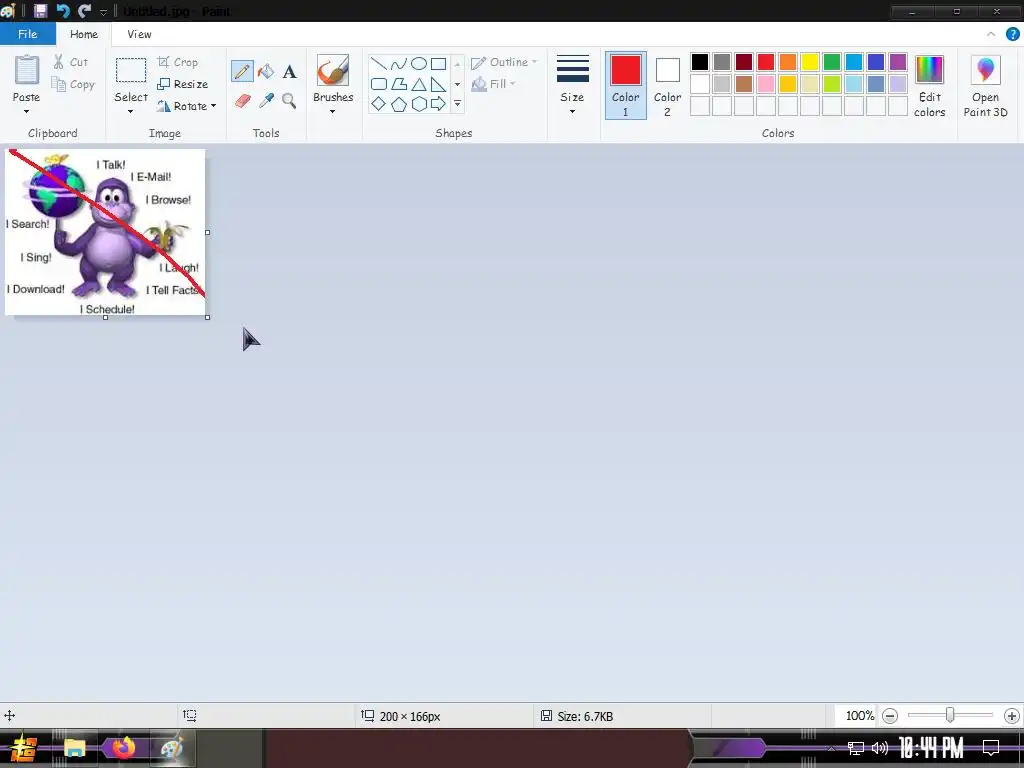Activate Color 1 foreground selector
This screenshot has width=1024, height=768.
coord(626,86)
